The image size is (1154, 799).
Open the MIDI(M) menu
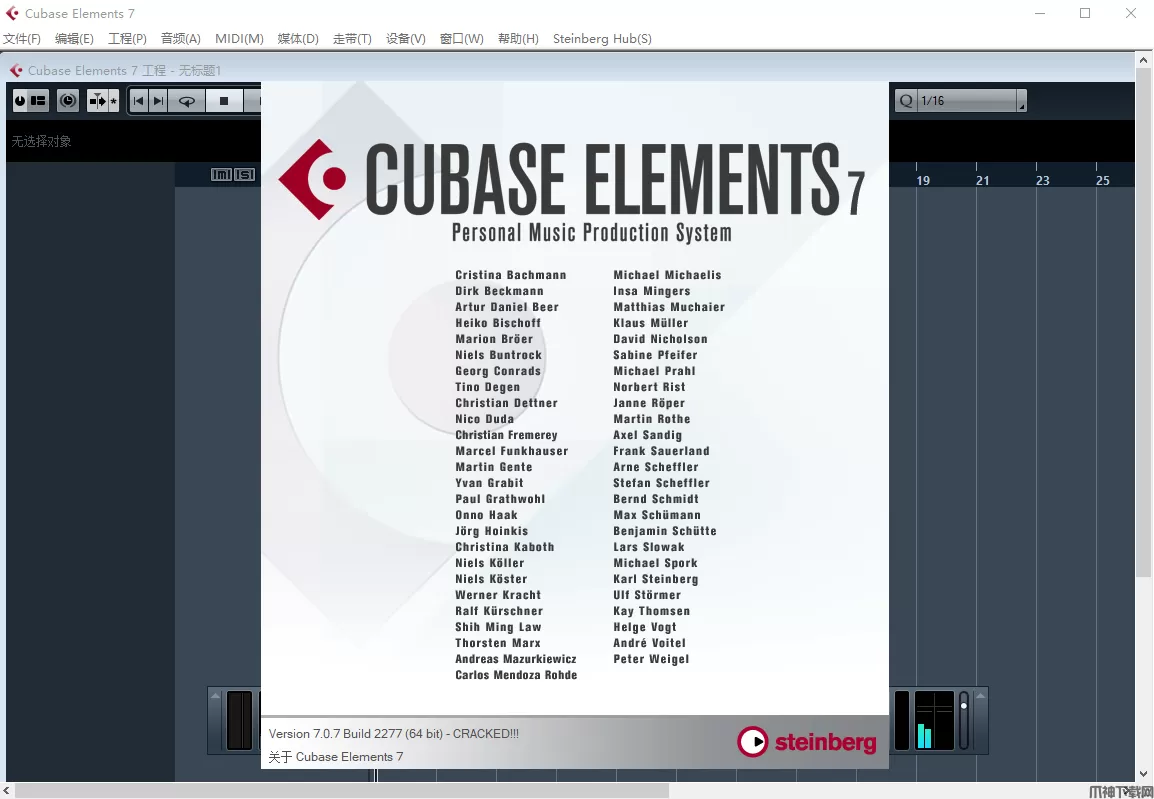pyautogui.click(x=239, y=38)
